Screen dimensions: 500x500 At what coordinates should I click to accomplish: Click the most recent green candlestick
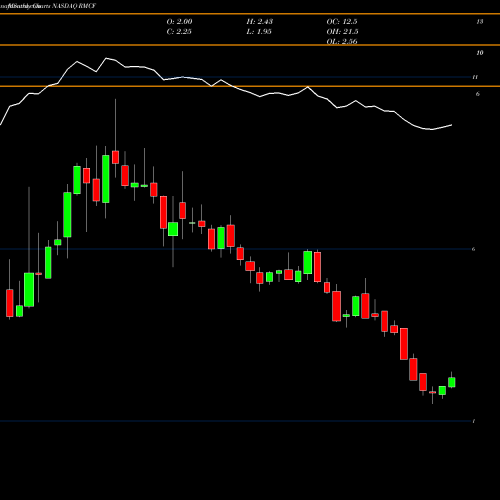[452, 382]
